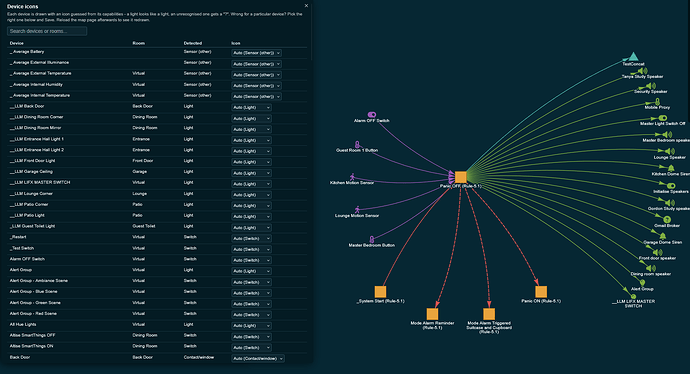Image resolution: width=690 pixels, height=374 pixels.
Task: Select the Lounge Motion Sensor node icon
Action: (x=357, y=209)
